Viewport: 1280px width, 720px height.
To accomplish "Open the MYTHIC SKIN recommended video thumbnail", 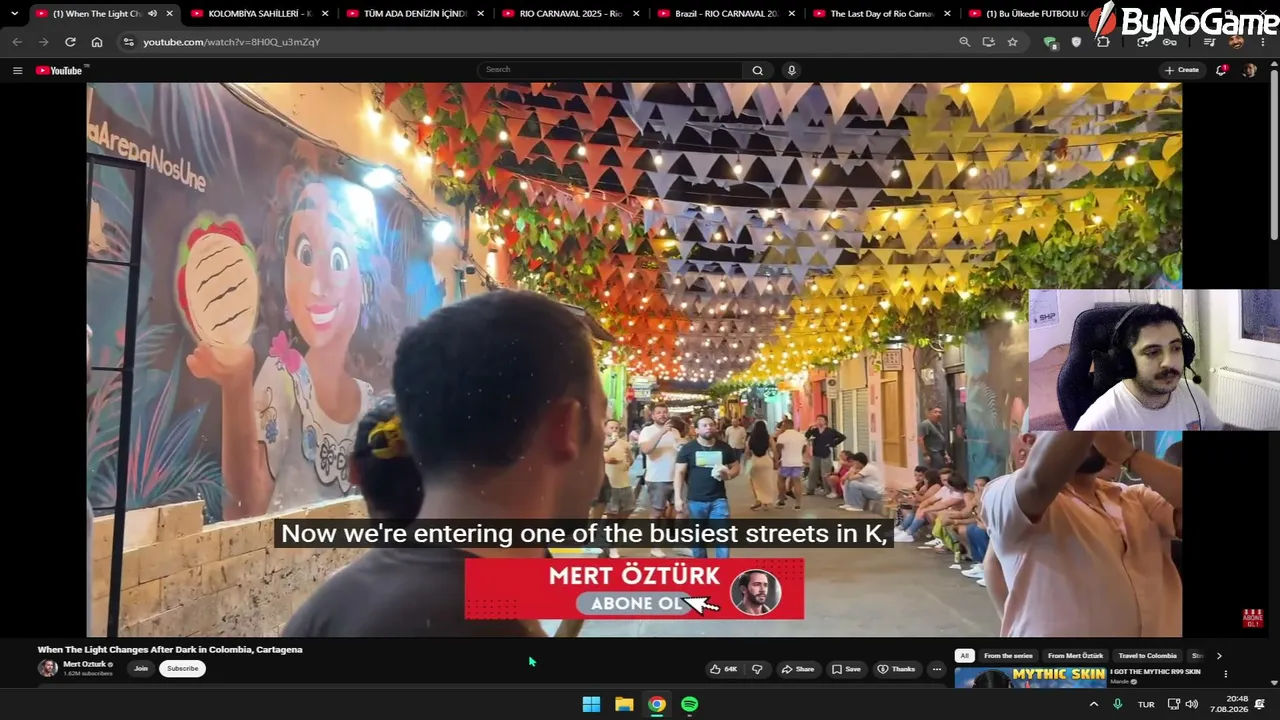I will [1030, 677].
